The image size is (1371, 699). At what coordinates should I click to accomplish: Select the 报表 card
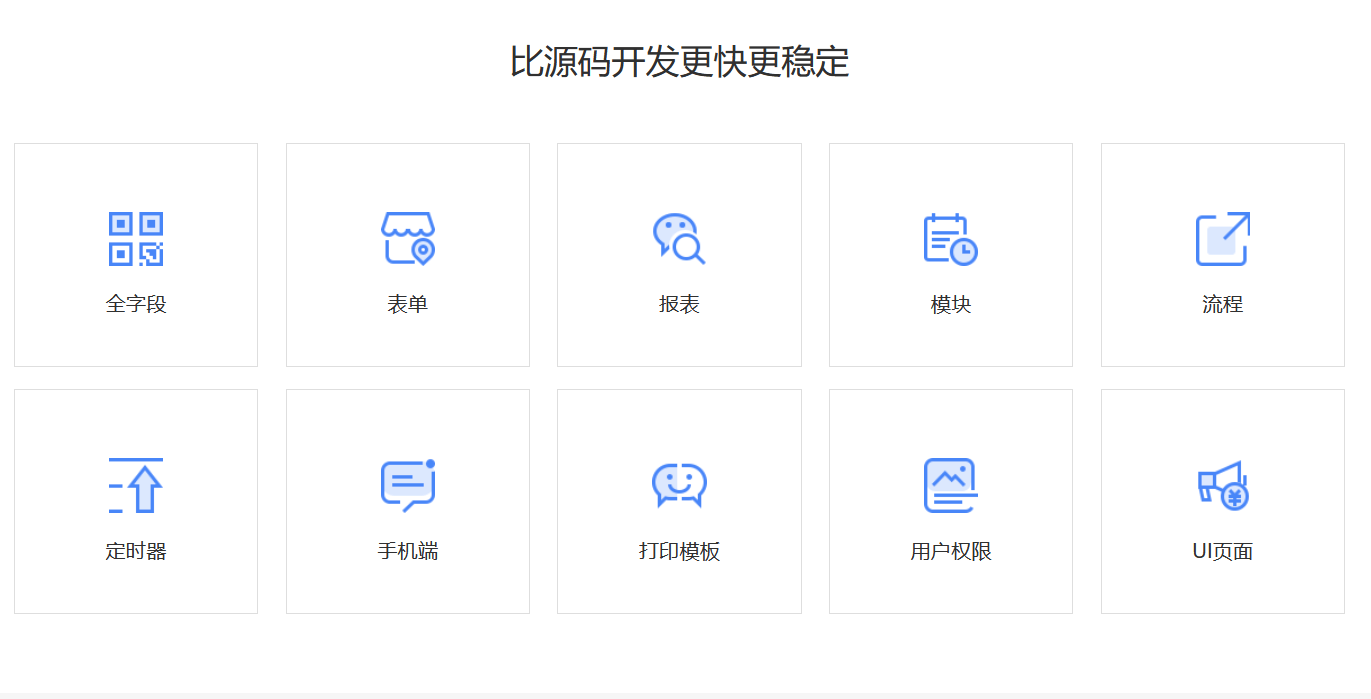679,254
